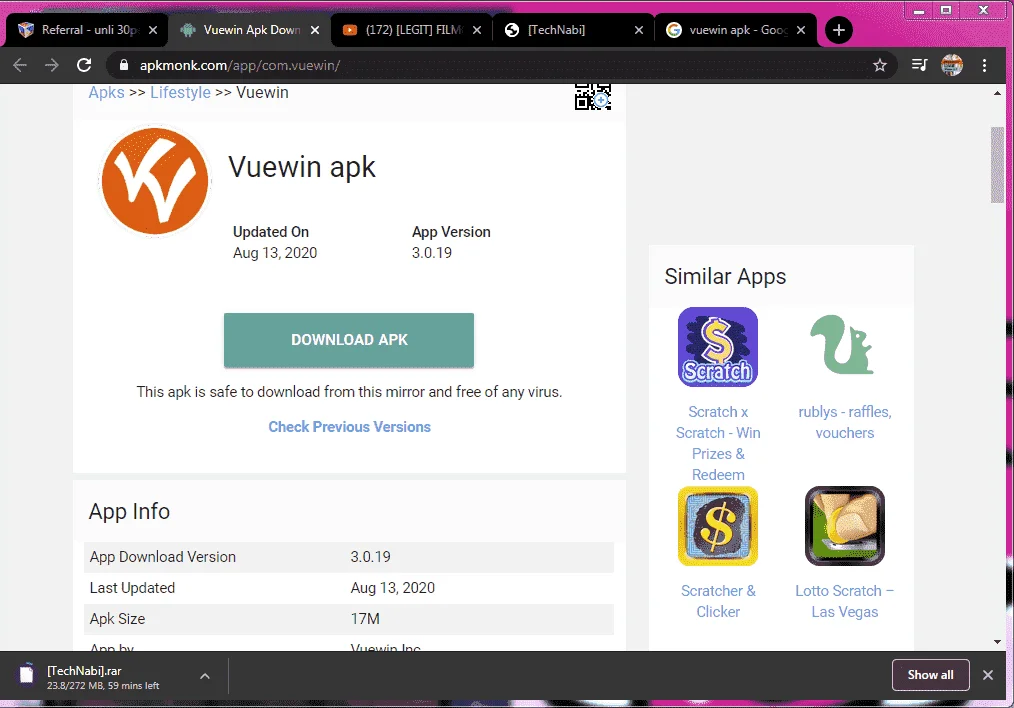The width and height of the screenshot is (1014, 708).
Task: Click Apks breadcrumb link
Action: (x=107, y=92)
